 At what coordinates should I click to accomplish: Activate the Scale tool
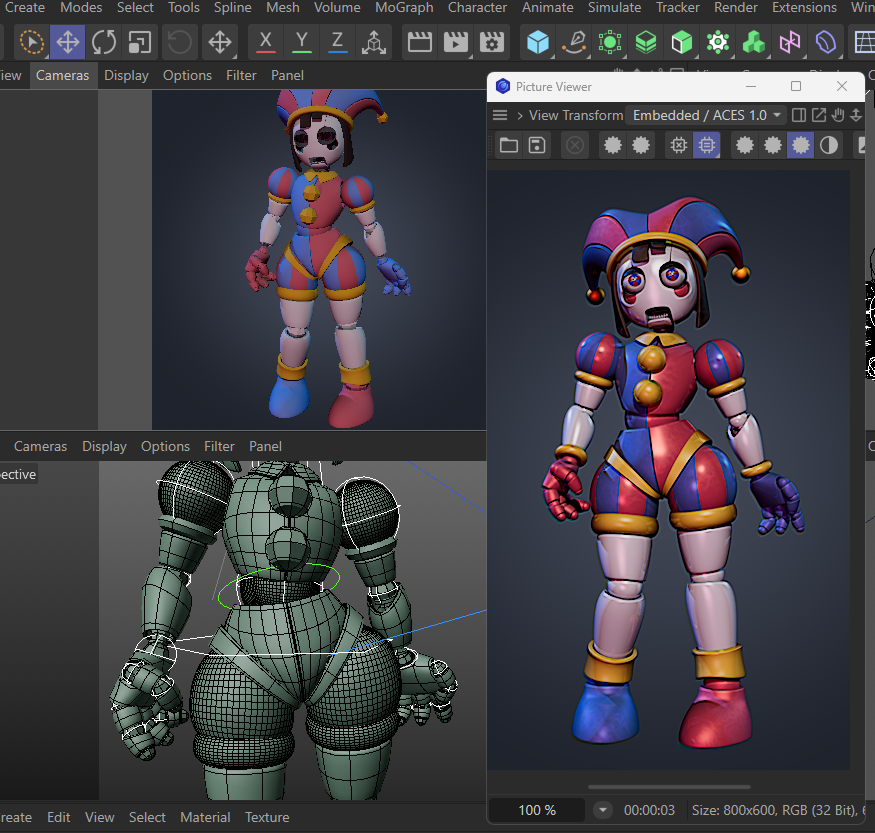pos(140,42)
